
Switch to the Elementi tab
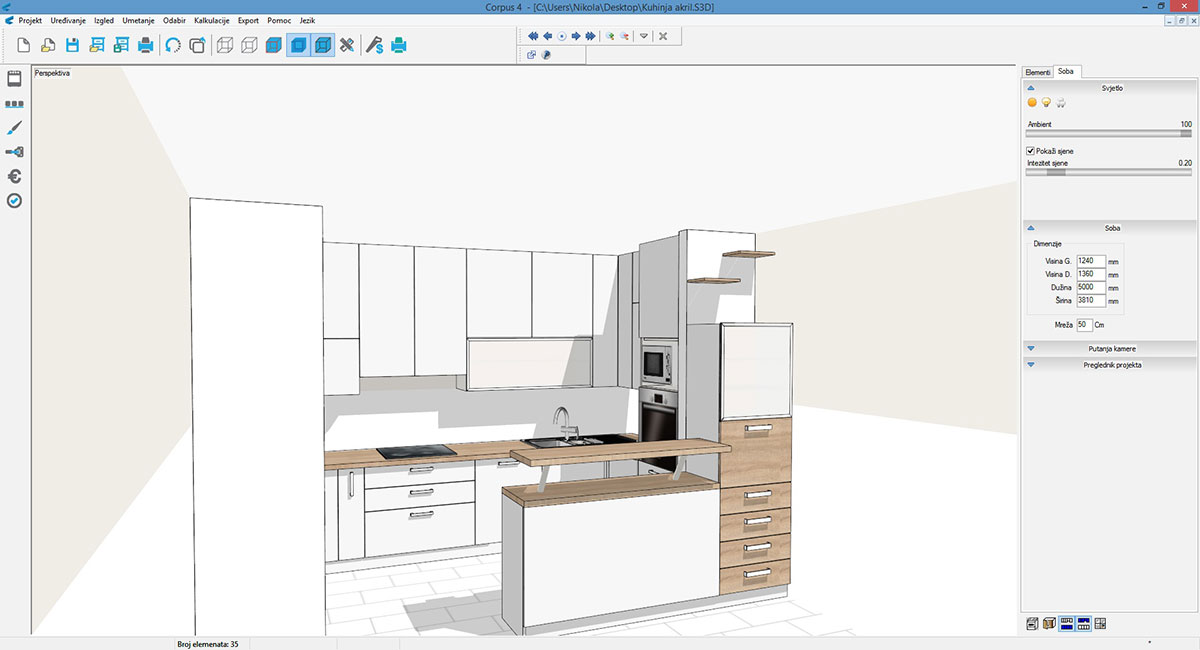coord(1037,72)
